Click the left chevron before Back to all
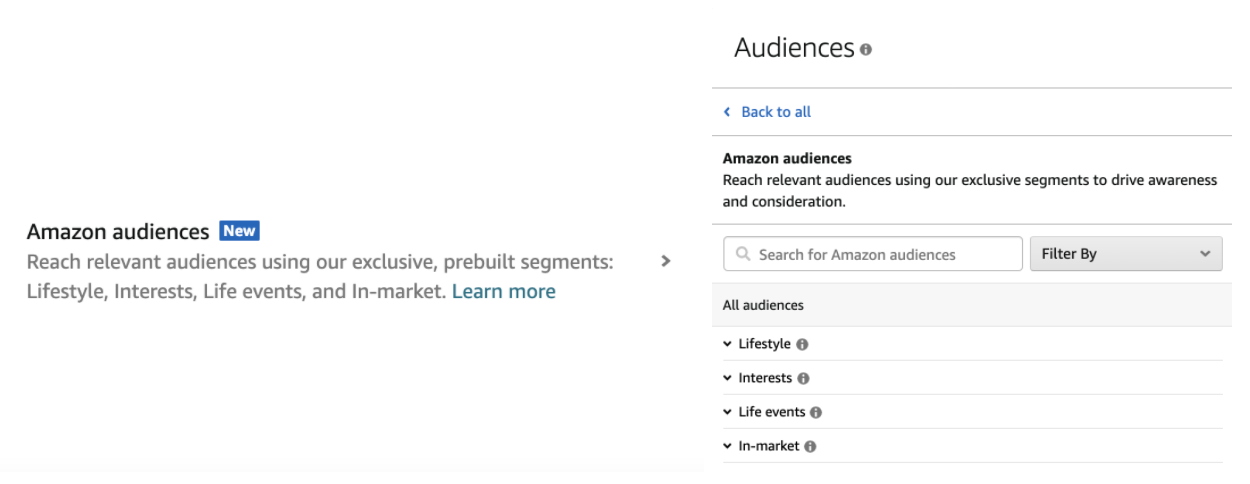 pyautogui.click(x=728, y=112)
